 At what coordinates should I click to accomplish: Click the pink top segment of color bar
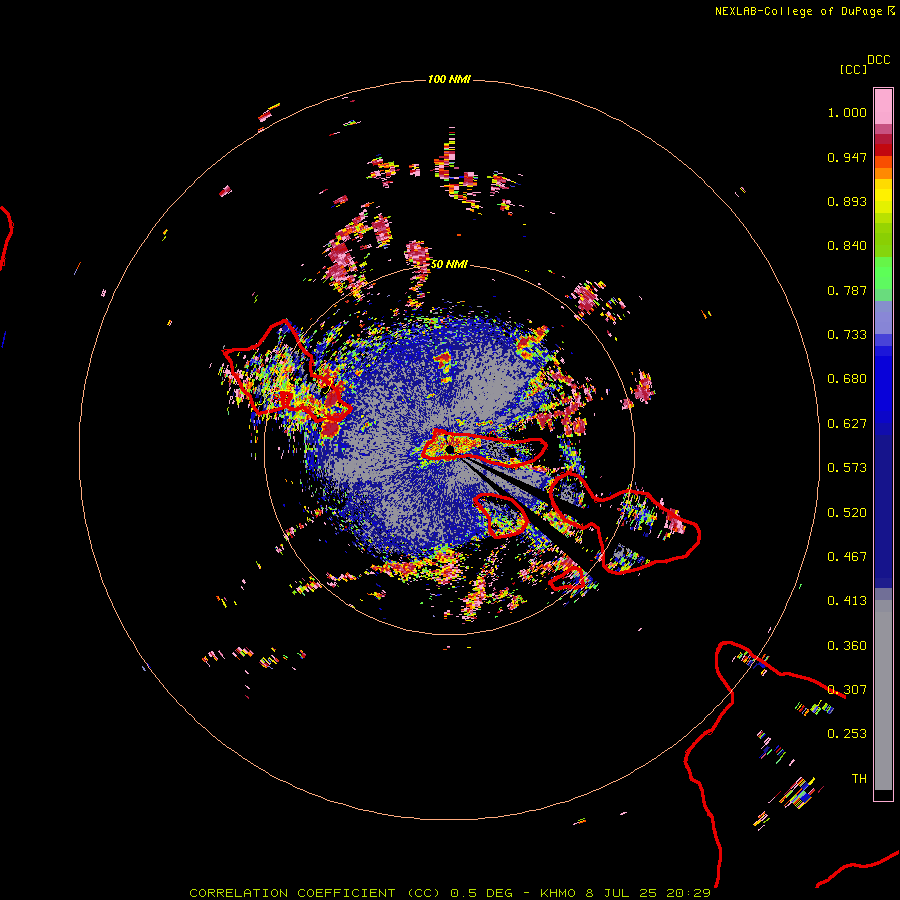883,106
